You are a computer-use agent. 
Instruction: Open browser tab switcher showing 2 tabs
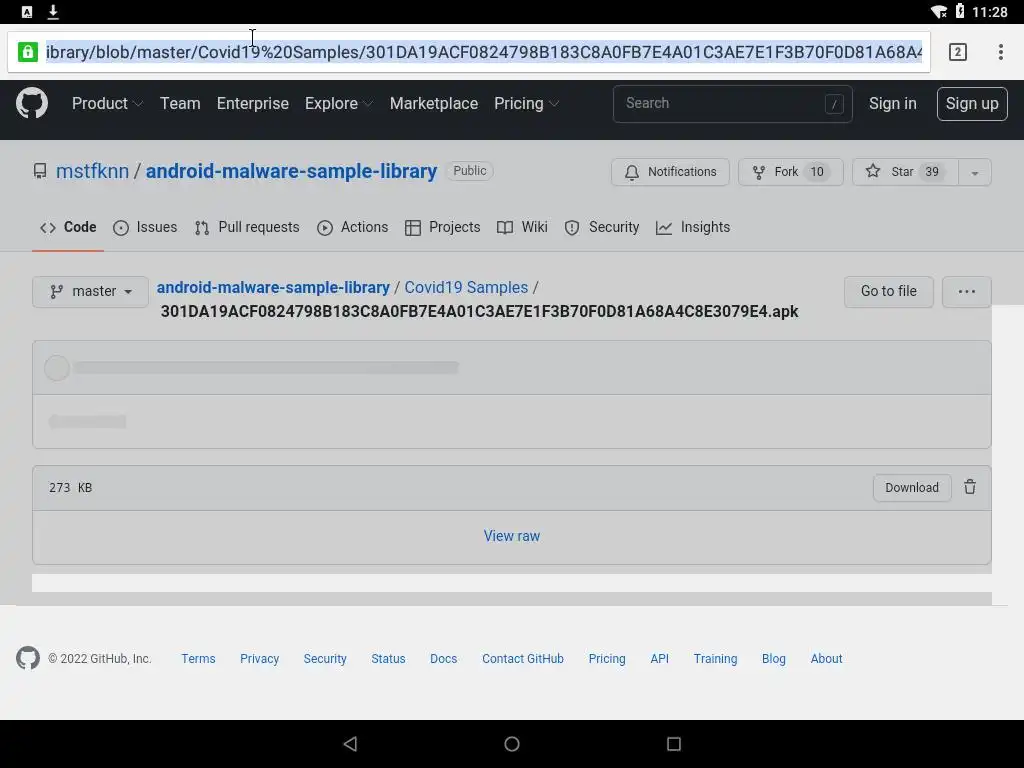point(957,52)
